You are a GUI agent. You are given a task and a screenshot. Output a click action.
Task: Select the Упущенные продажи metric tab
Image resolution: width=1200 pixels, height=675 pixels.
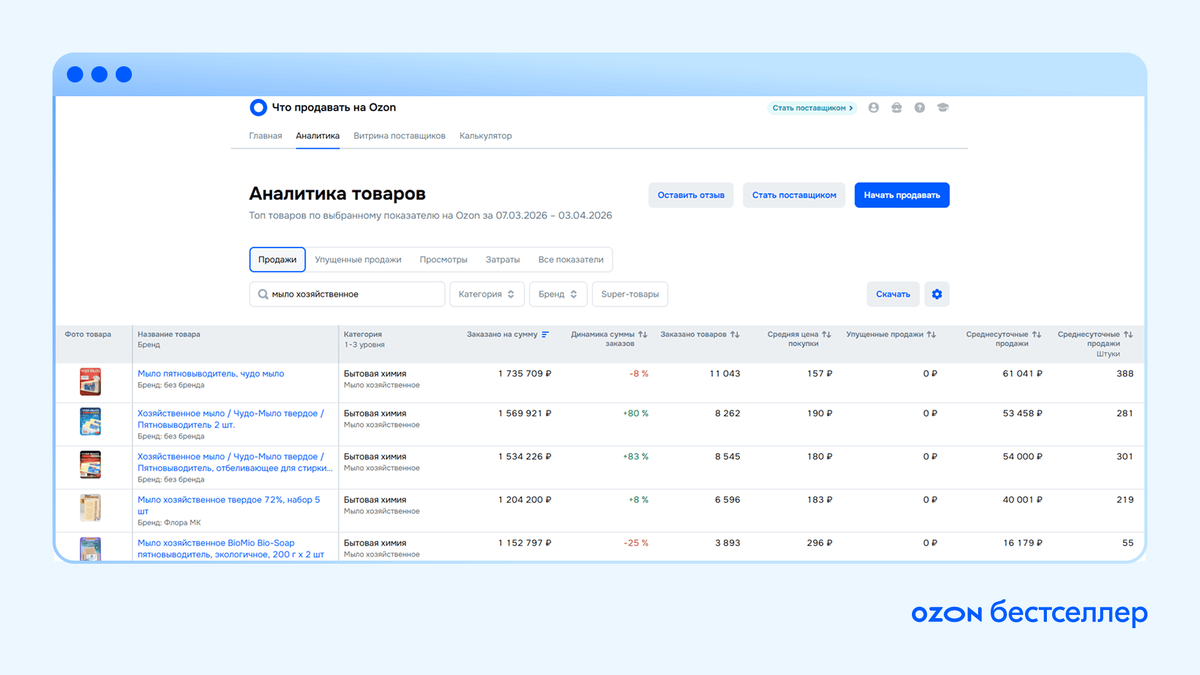pos(358,259)
